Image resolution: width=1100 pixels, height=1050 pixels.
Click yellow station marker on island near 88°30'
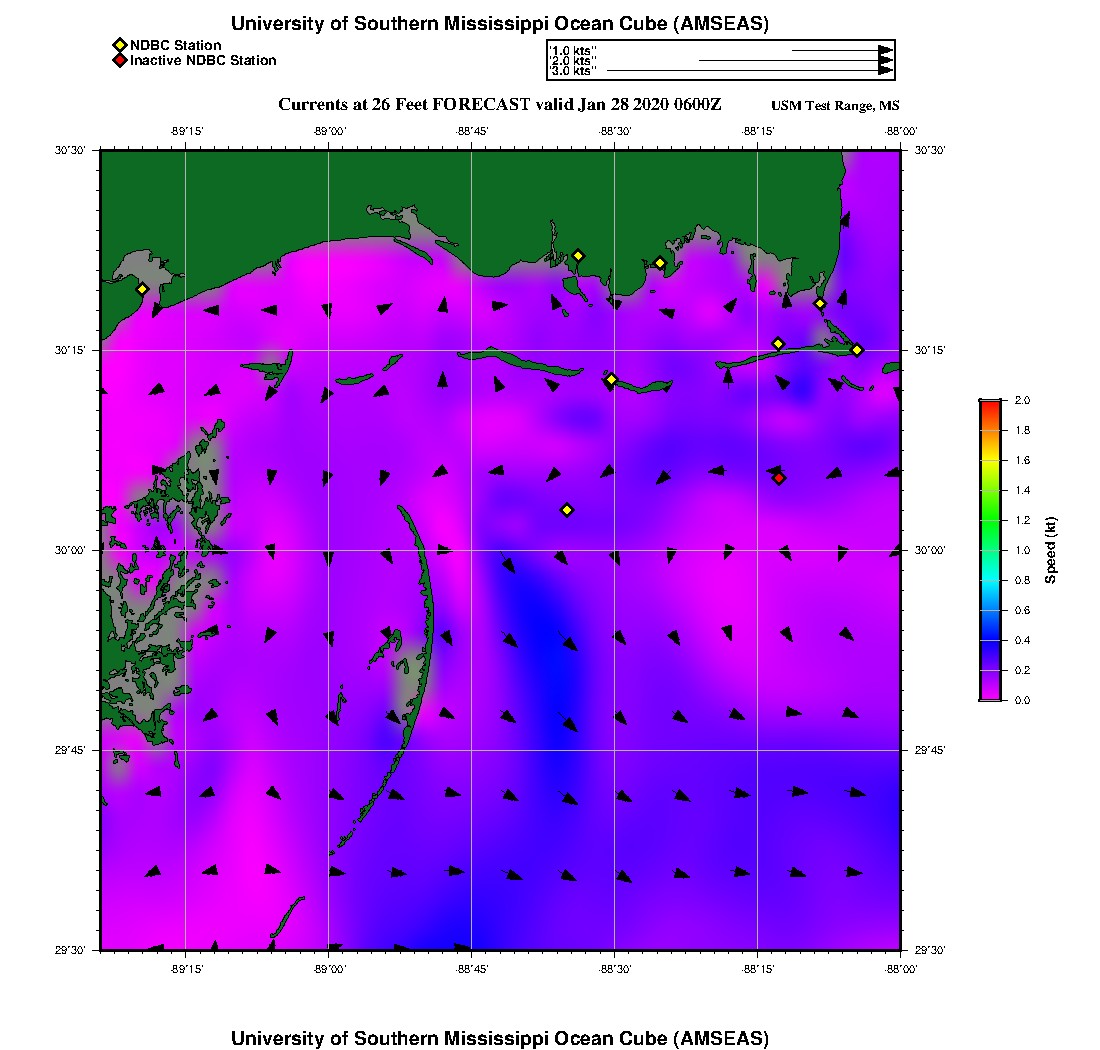612,379
